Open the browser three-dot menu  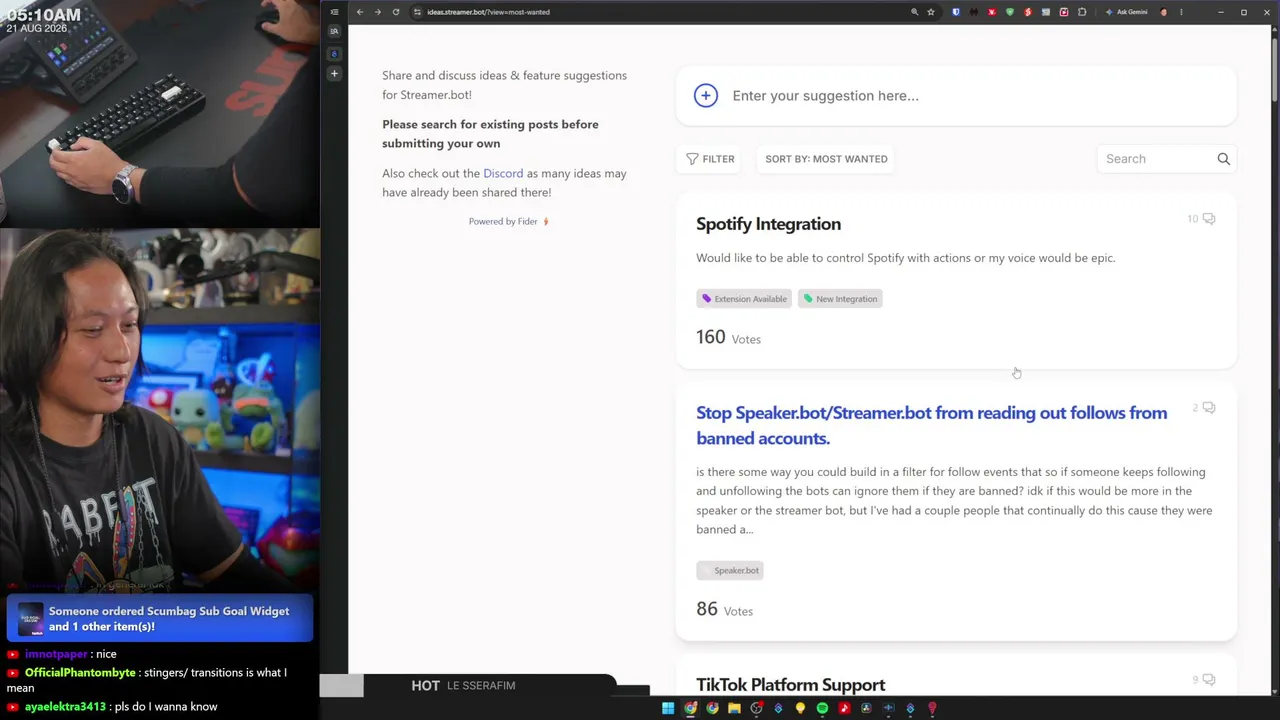coord(1181,12)
